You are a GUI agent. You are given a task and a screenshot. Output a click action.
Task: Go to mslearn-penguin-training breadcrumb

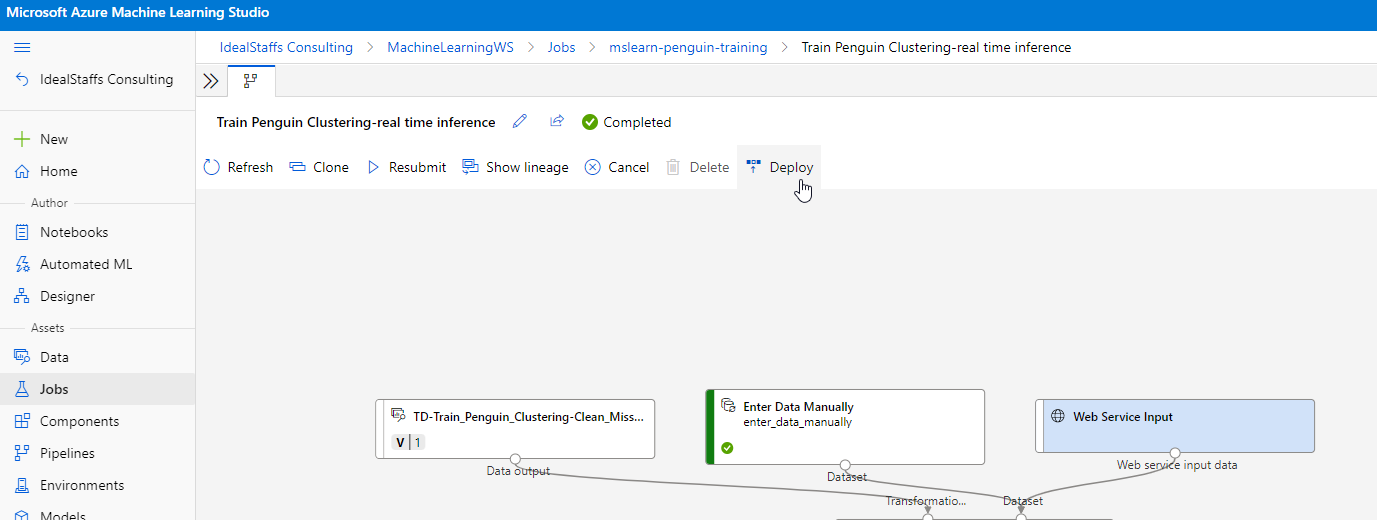pos(688,47)
